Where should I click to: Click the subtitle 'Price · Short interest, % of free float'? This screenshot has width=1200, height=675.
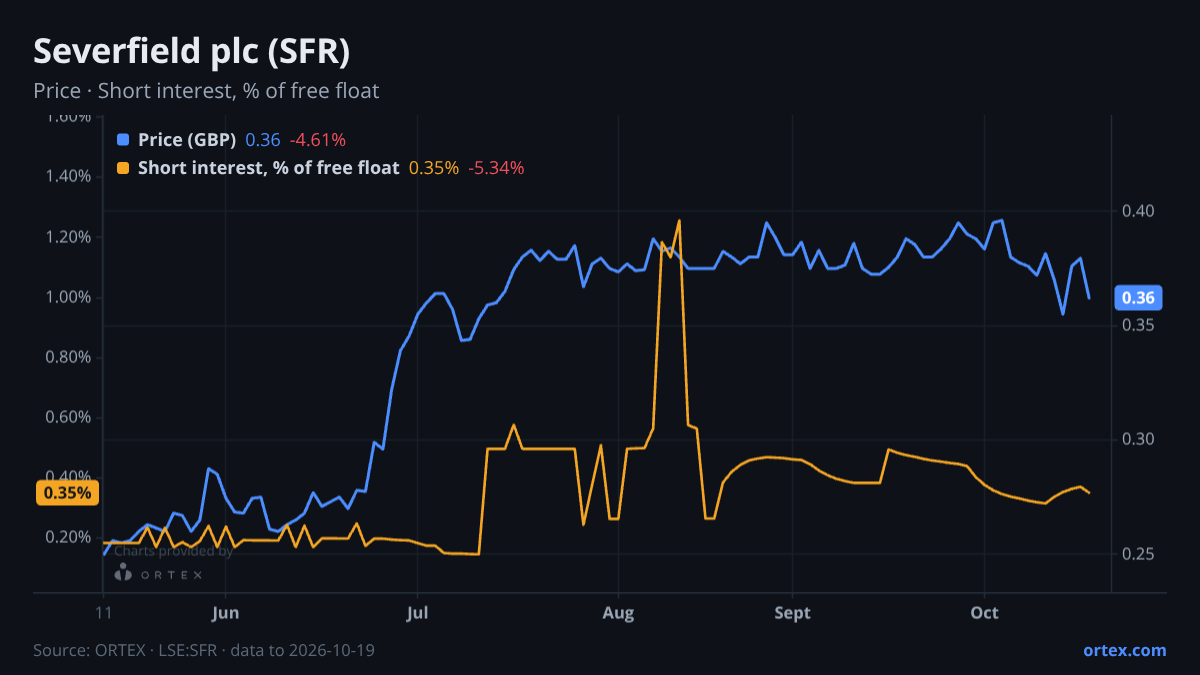point(206,91)
